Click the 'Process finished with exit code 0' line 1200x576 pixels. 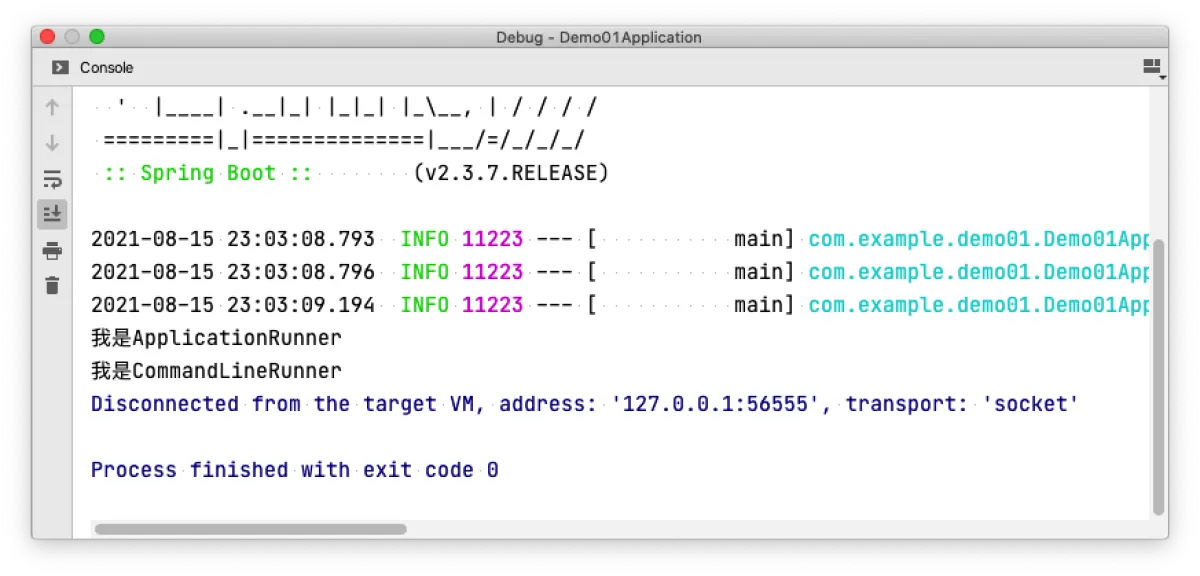pos(295,470)
